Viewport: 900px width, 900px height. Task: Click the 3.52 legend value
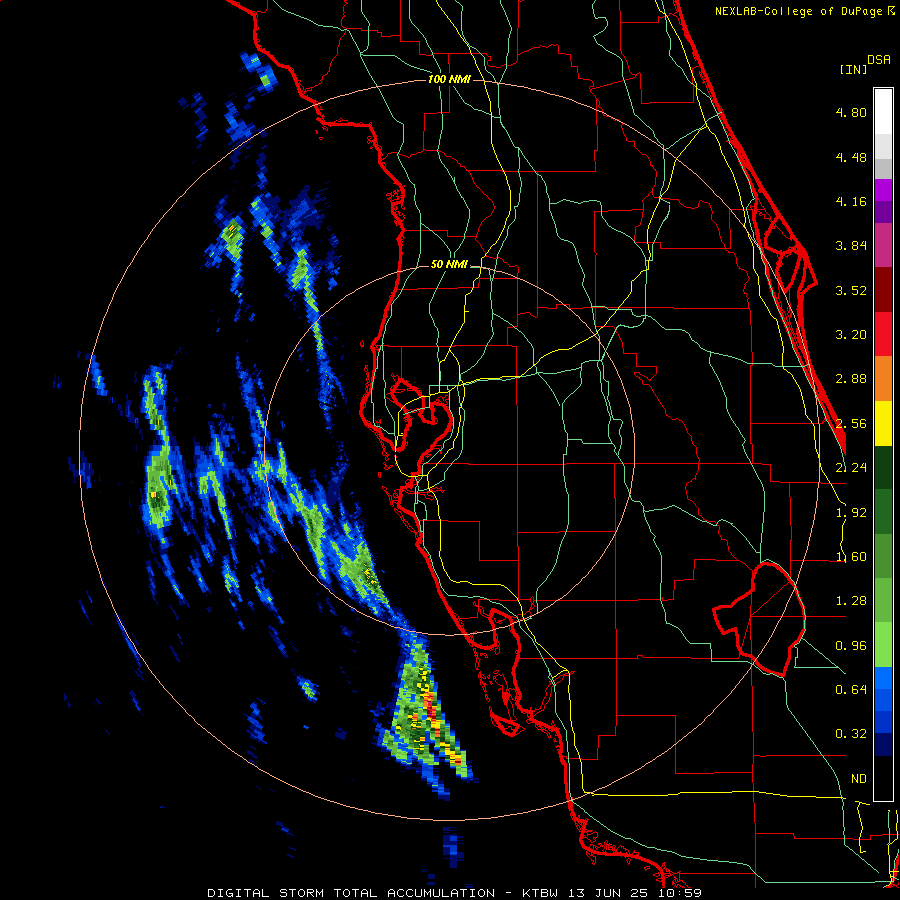click(x=851, y=290)
